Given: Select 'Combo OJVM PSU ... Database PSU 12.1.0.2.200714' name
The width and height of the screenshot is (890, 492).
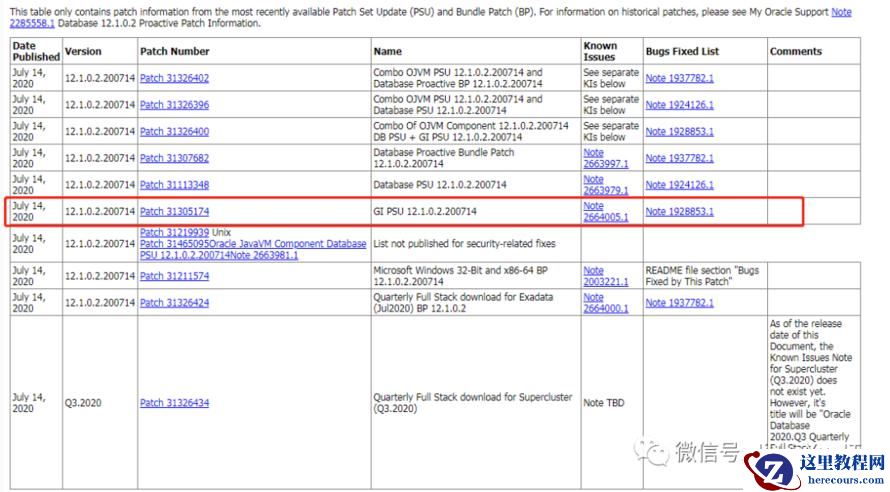Looking at the screenshot, I should point(458,105).
